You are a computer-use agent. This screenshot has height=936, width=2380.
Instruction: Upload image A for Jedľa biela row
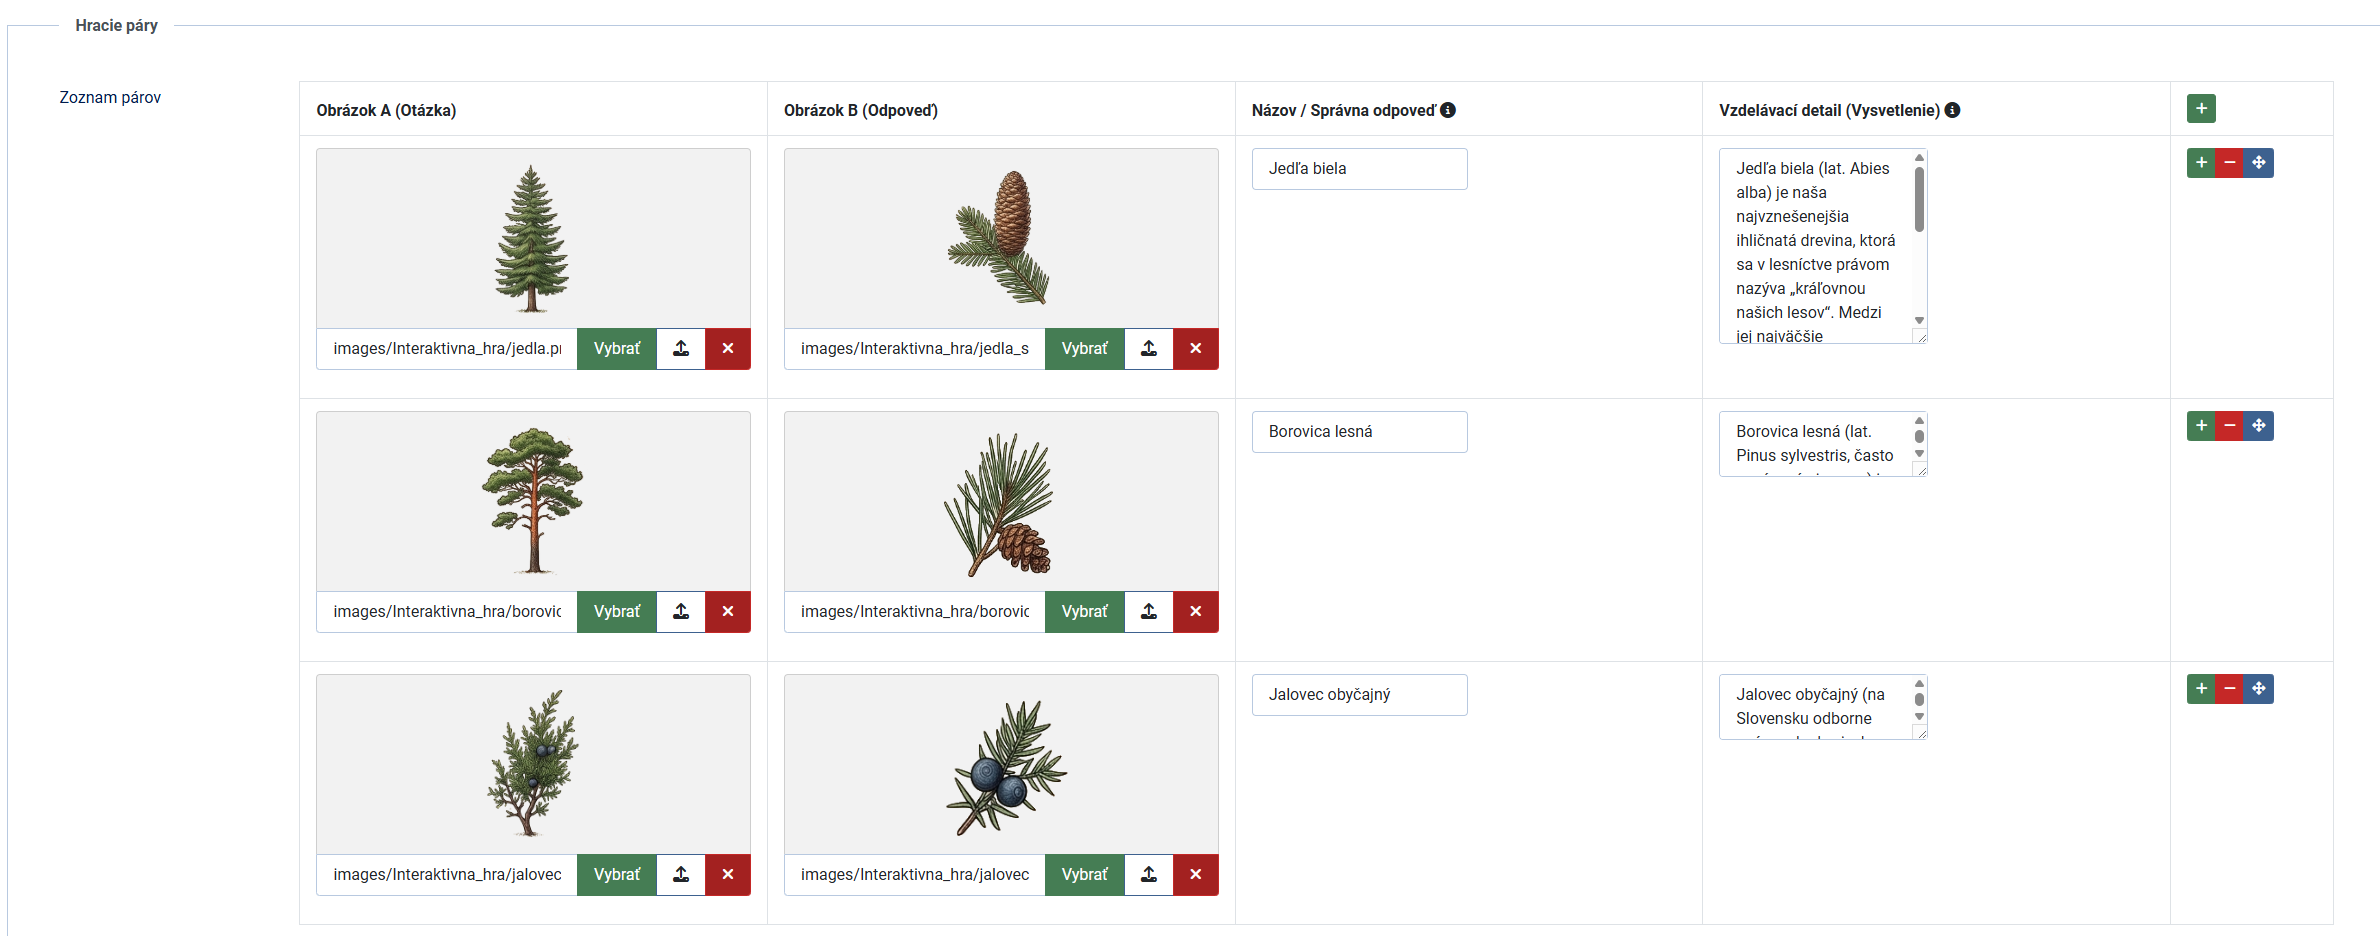click(681, 349)
